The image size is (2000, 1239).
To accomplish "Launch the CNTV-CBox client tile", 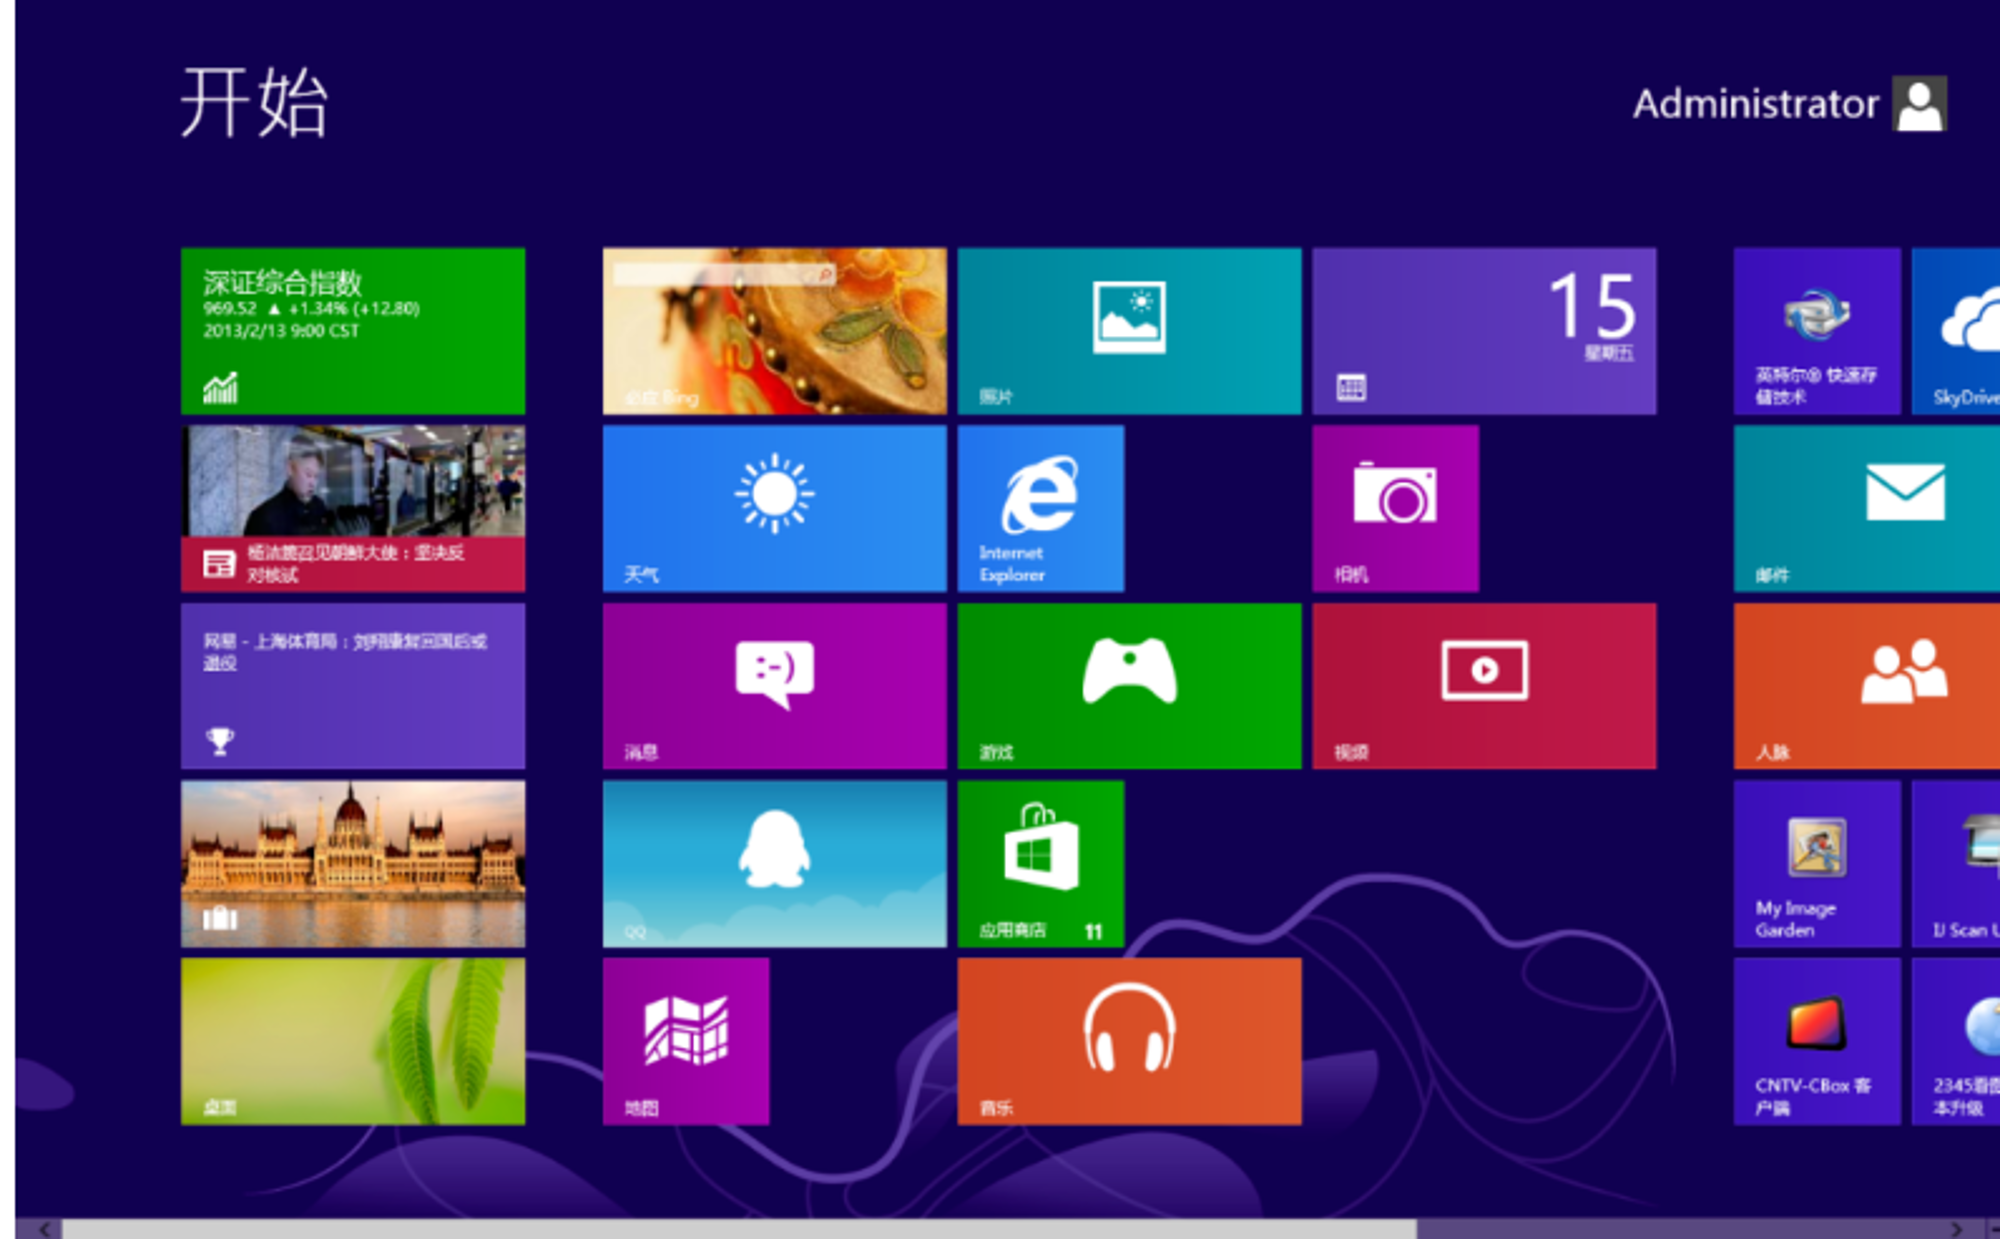I will 1817,1041.
